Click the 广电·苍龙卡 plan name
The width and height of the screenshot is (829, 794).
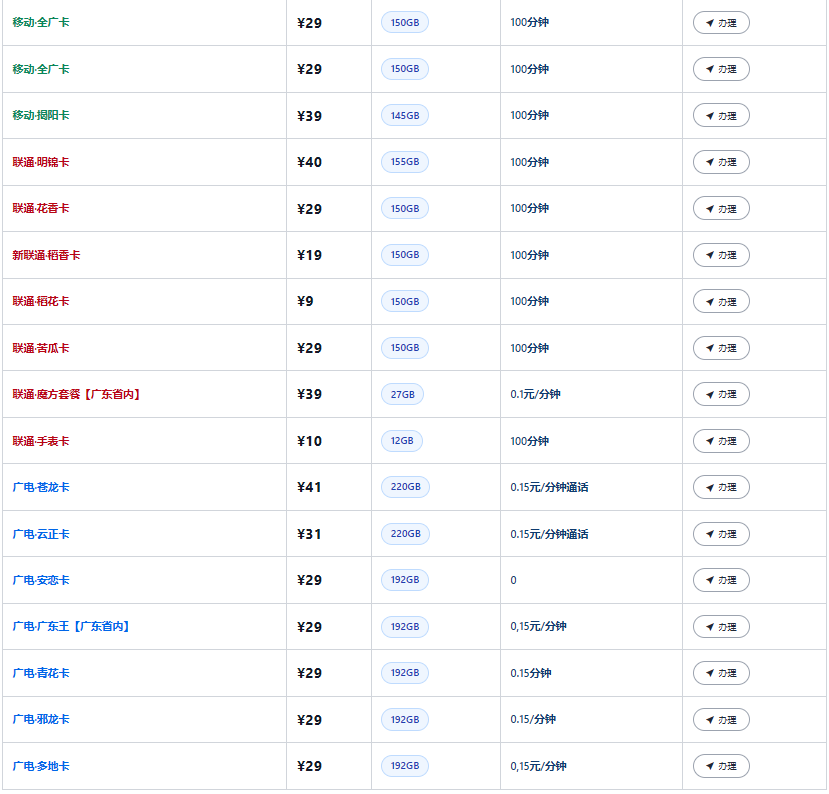click(x=41, y=487)
